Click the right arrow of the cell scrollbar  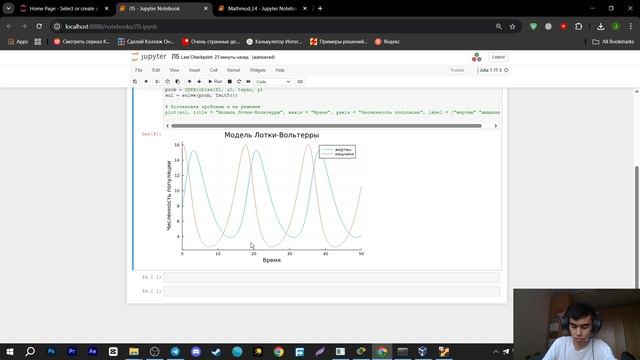(x=496, y=126)
